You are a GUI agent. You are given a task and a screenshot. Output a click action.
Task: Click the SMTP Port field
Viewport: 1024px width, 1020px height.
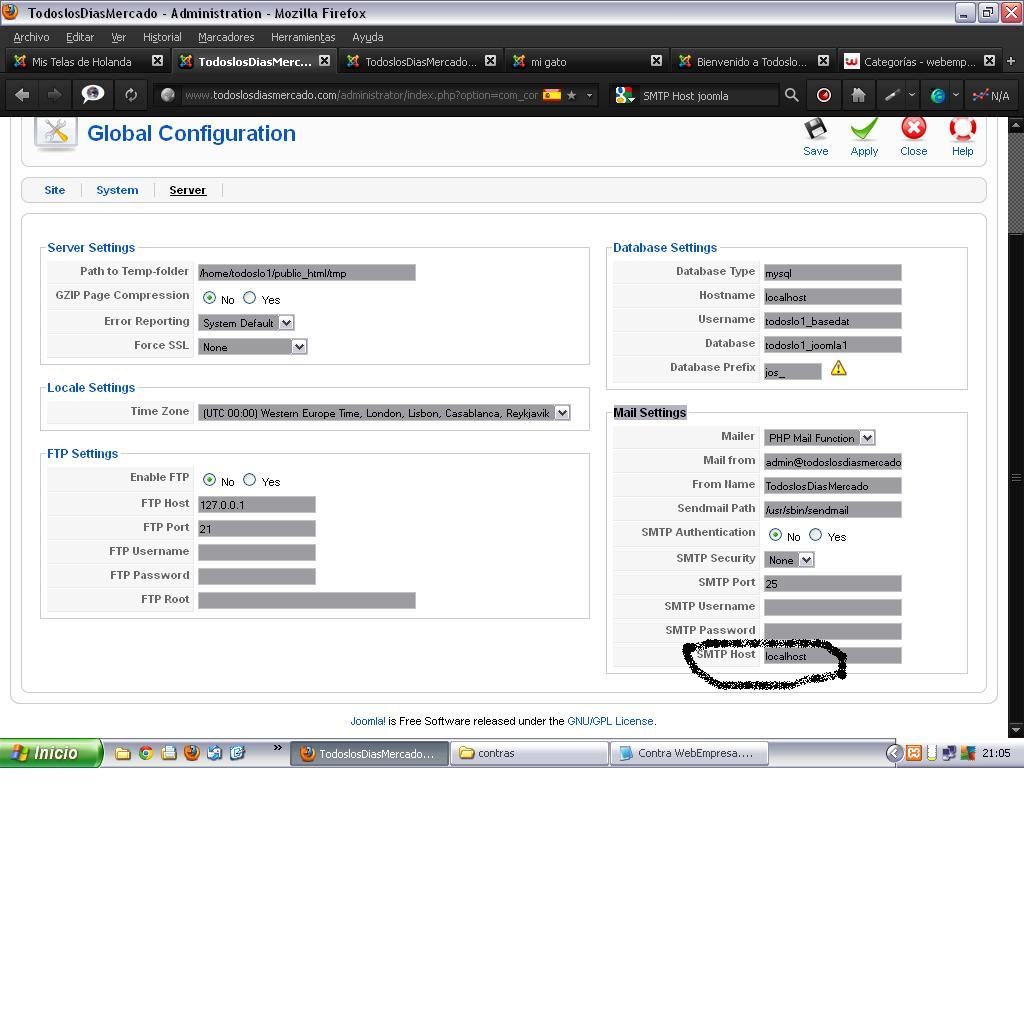[833, 583]
